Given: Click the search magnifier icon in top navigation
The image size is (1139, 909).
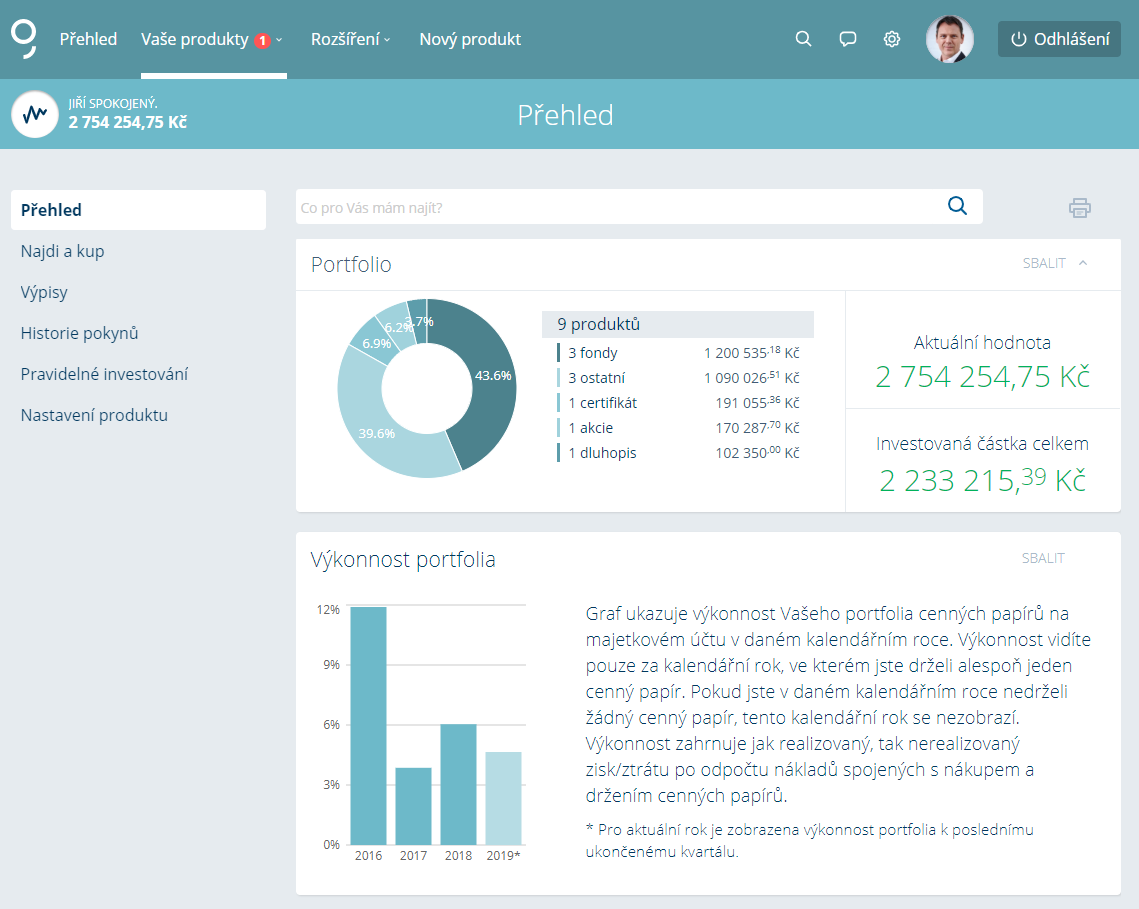Looking at the screenshot, I should pyautogui.click(x=803, y=39).
